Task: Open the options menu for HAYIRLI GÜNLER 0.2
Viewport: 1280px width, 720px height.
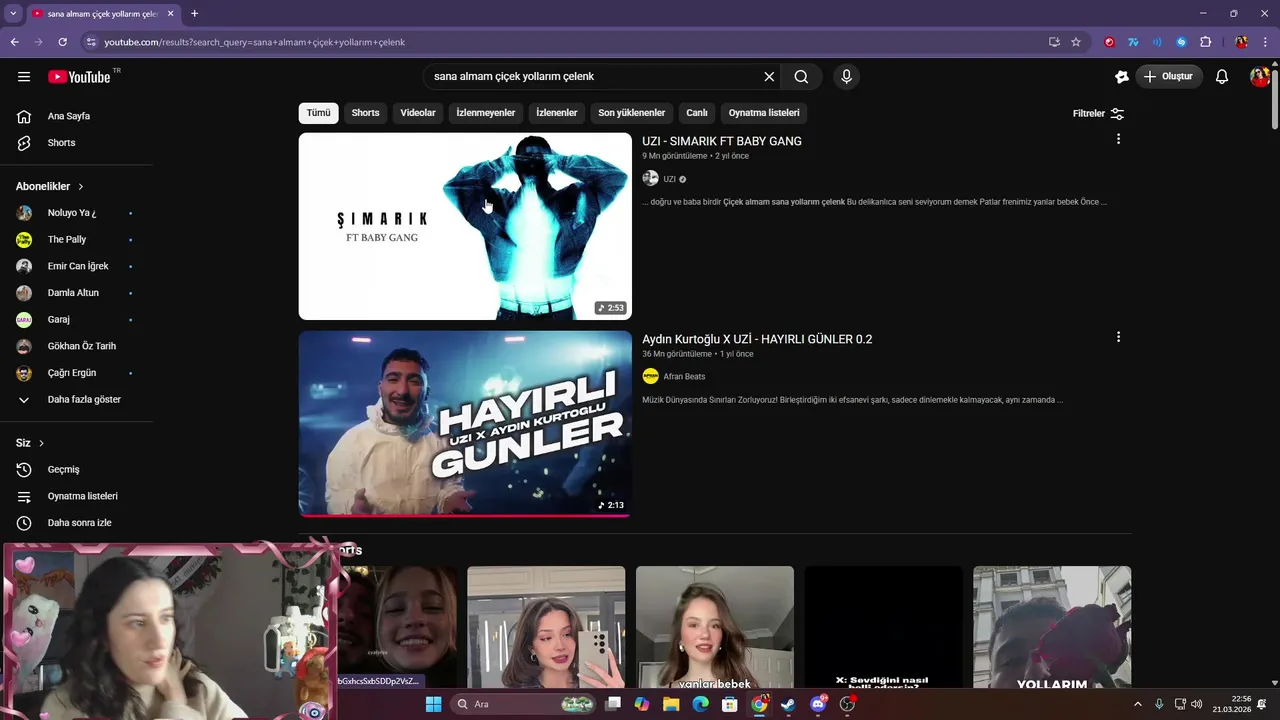Action: tap(1118, 337)
